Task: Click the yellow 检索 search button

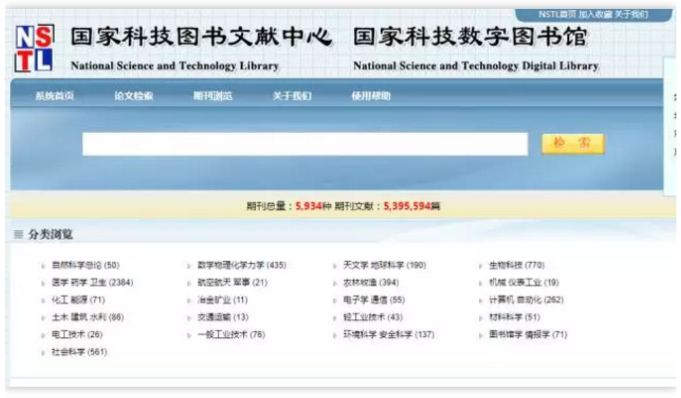Action: coord(573,144)
